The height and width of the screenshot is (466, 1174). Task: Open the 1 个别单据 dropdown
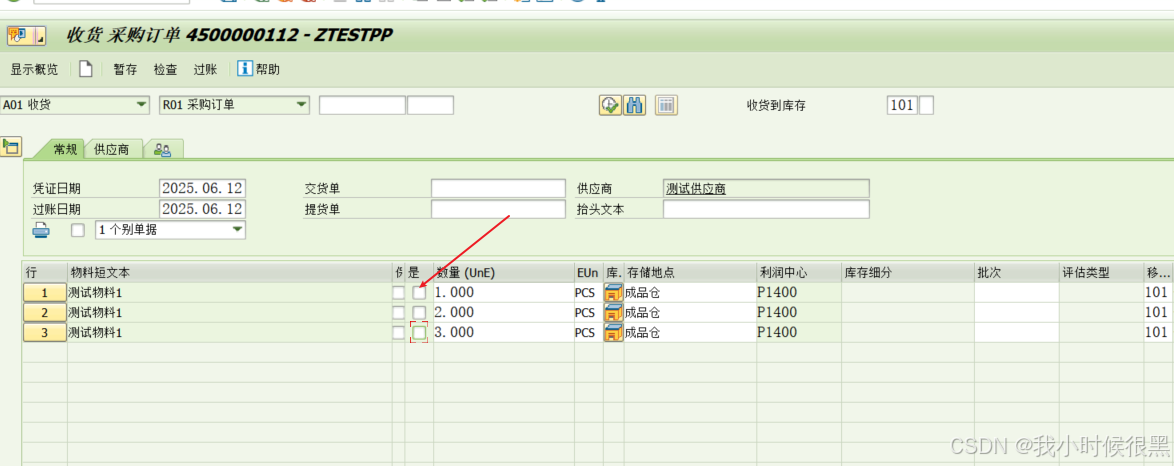click(x=170, y=231)
